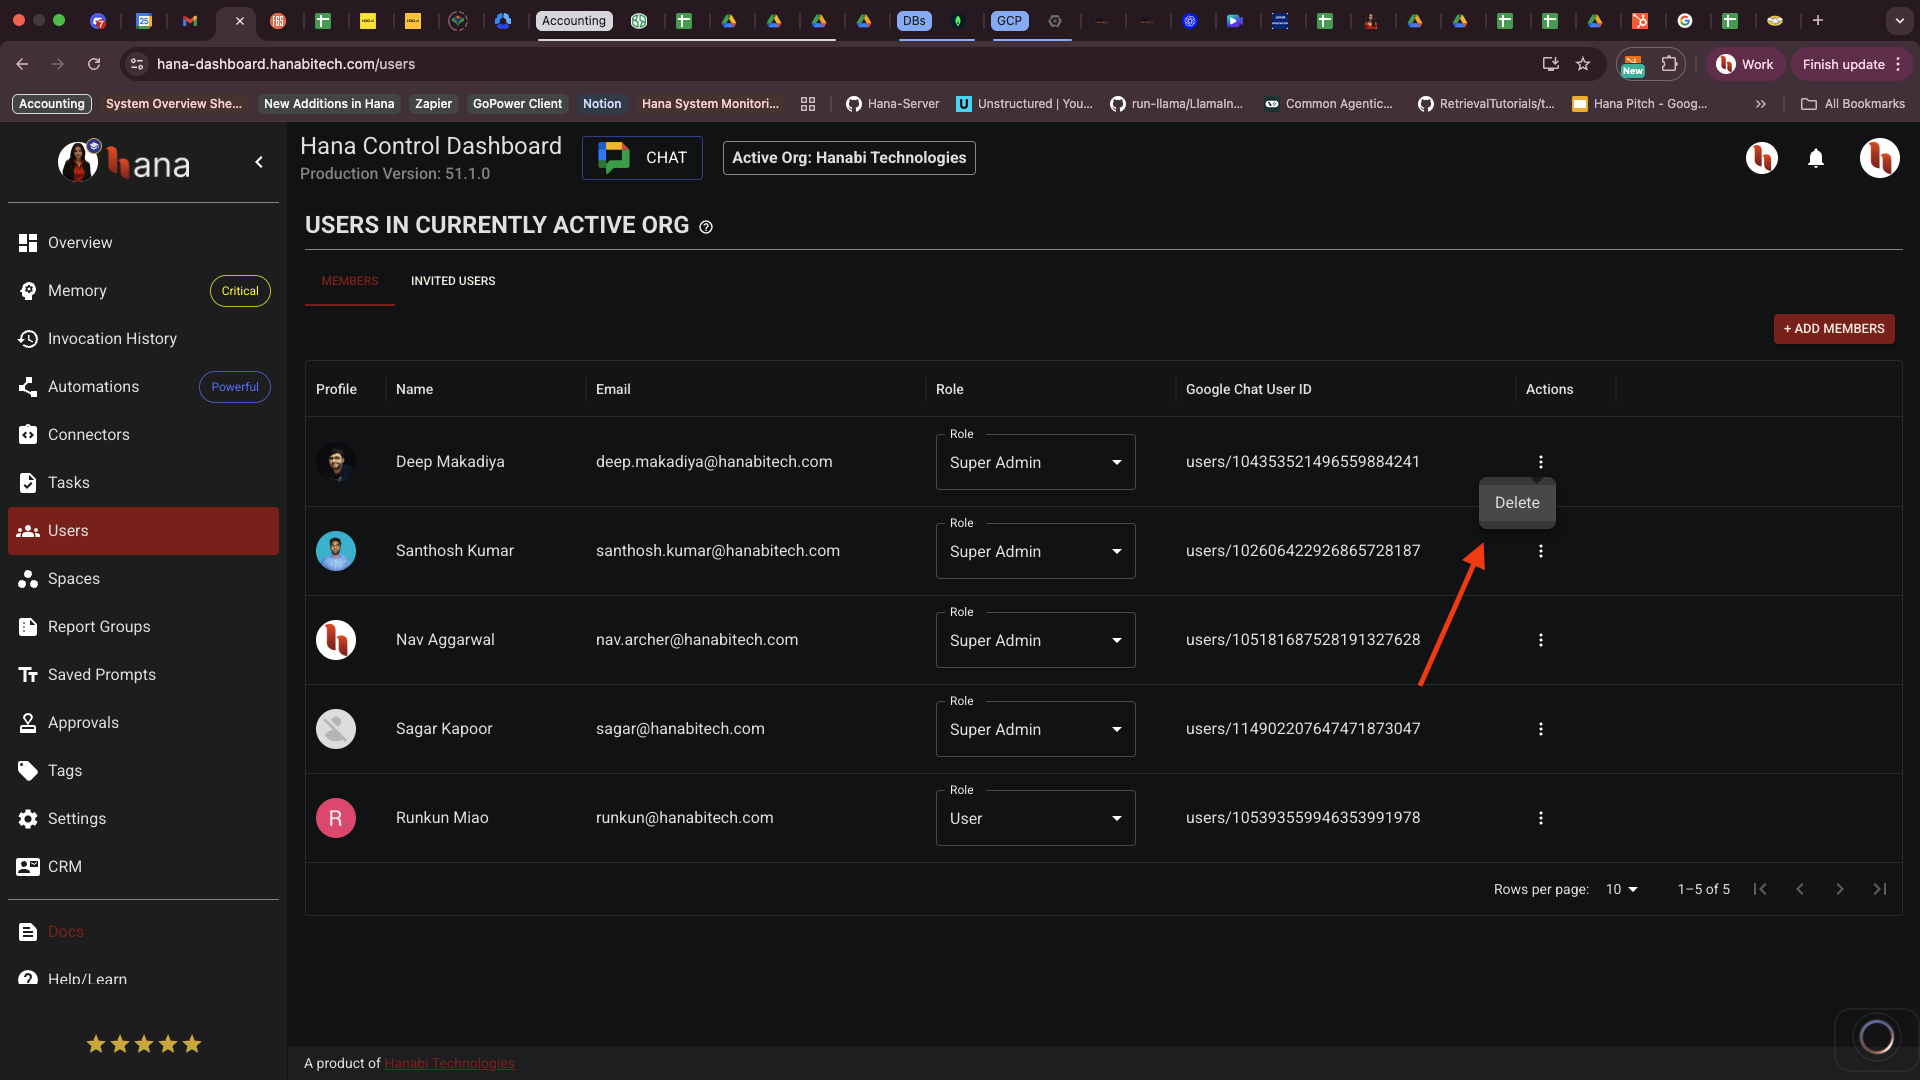This screenshot has width=1920, height=1080.
Task: Open actions menu for Runkun Miao
Action: [x=1541, y=818]
